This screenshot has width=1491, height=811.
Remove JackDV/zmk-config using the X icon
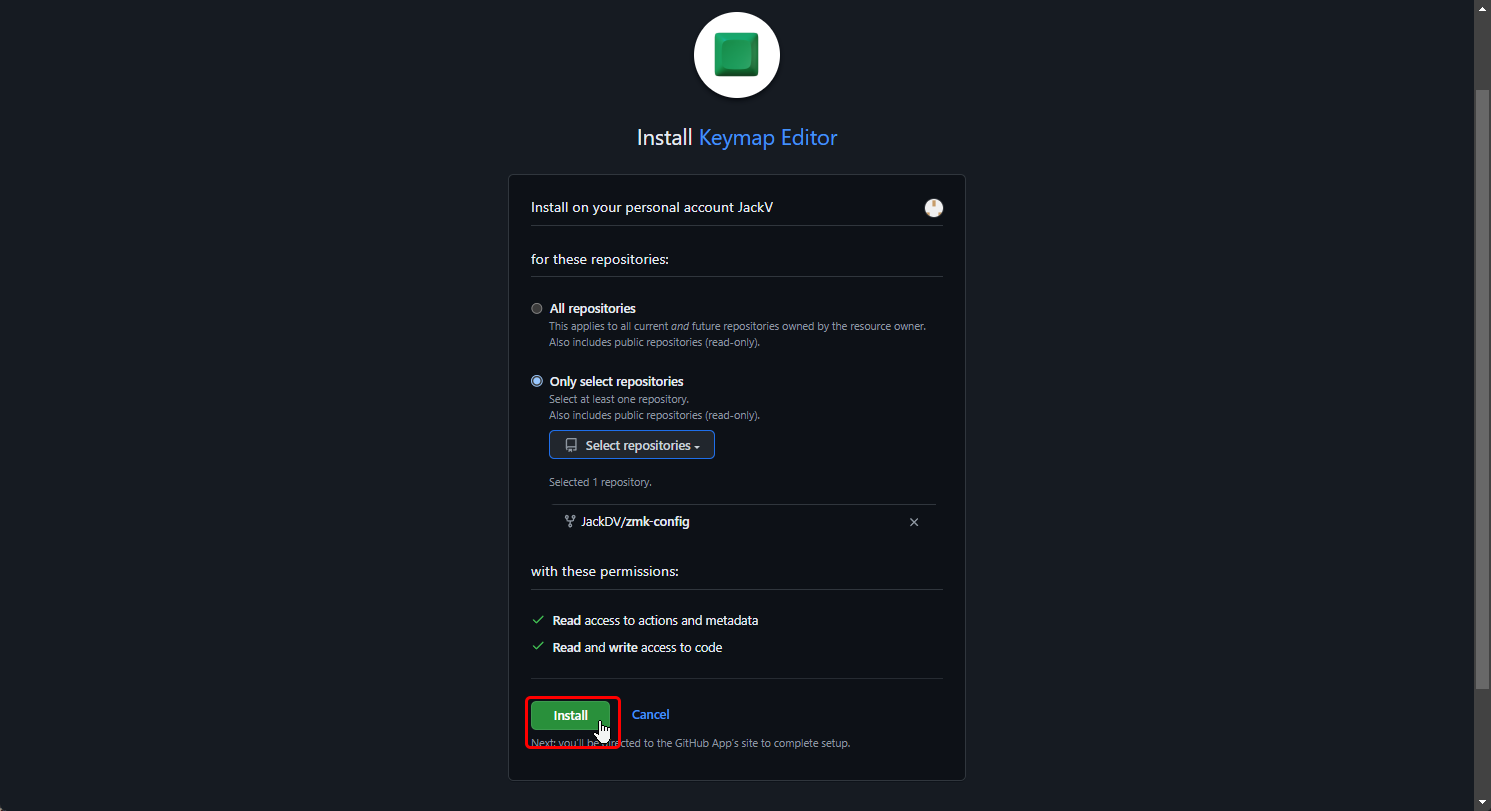pos(913,522)
